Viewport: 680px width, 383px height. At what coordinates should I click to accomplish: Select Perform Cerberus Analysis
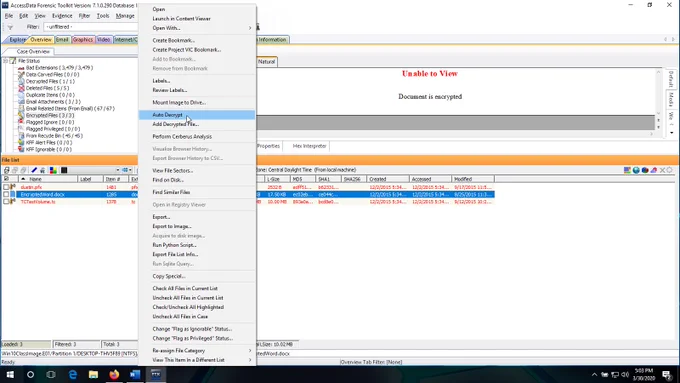[197, 136]
